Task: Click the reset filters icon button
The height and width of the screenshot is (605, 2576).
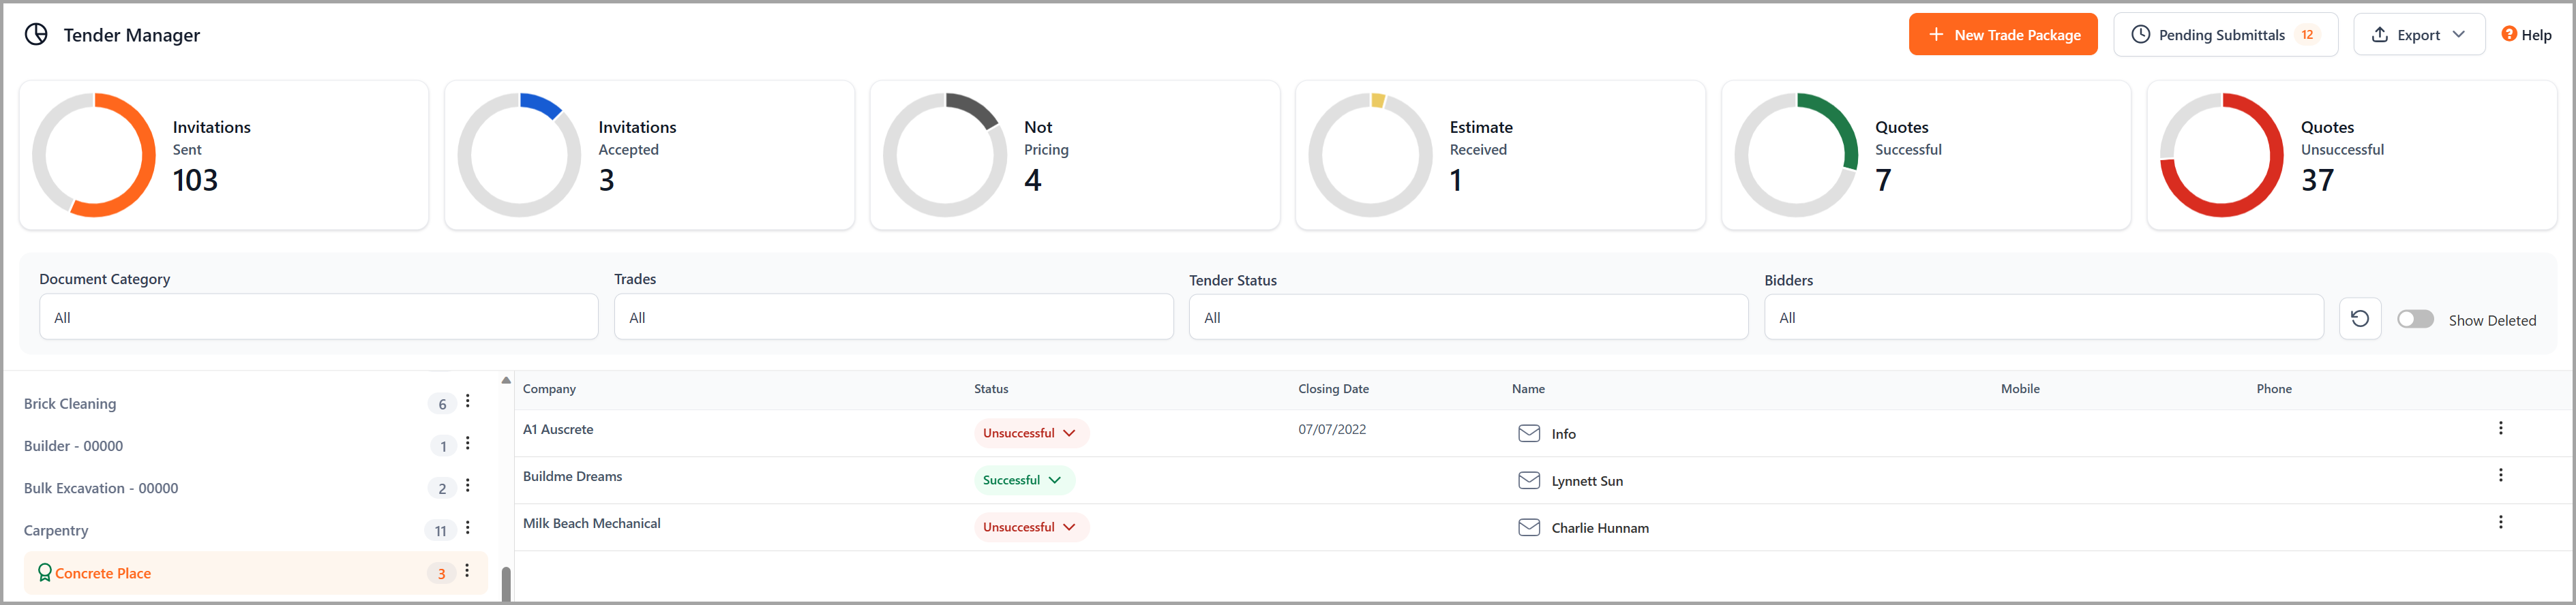Action: pos(2360,318)
